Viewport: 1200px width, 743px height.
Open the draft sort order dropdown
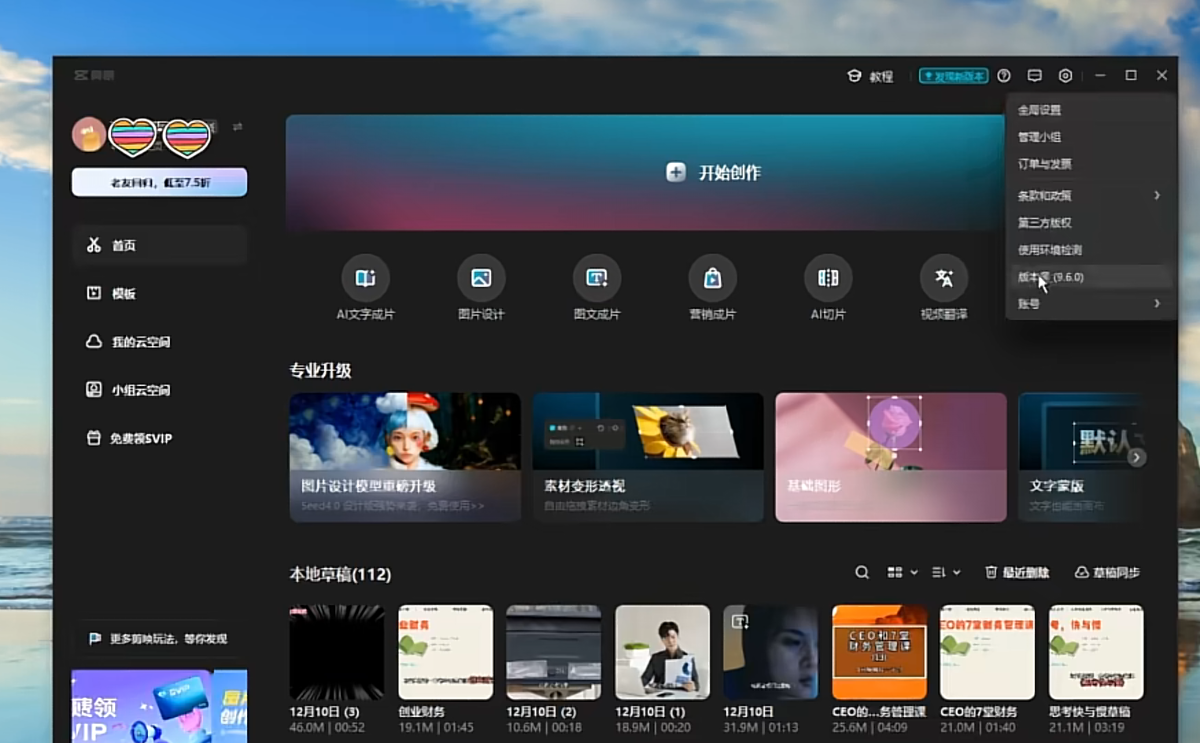pyautogui.click(x=946, y=573)
